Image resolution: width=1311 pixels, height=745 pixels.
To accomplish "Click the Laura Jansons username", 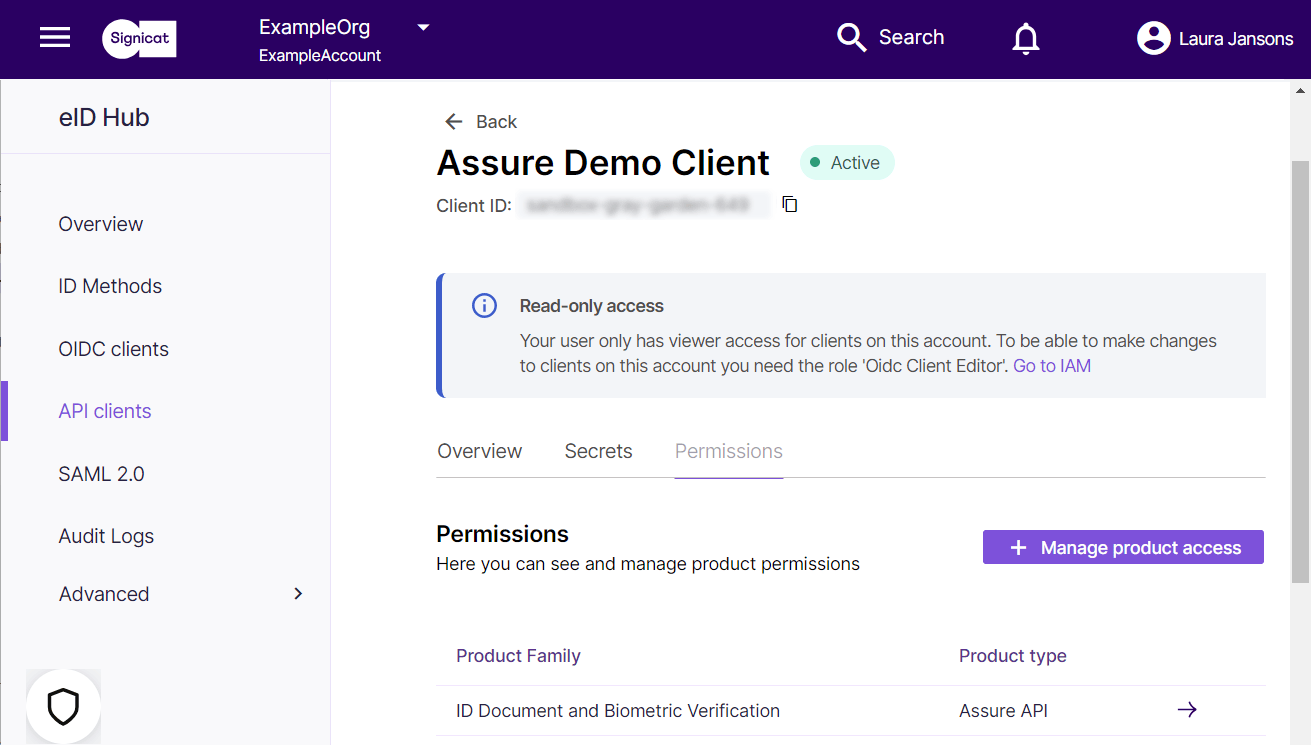I will [x=1236, y=39].
